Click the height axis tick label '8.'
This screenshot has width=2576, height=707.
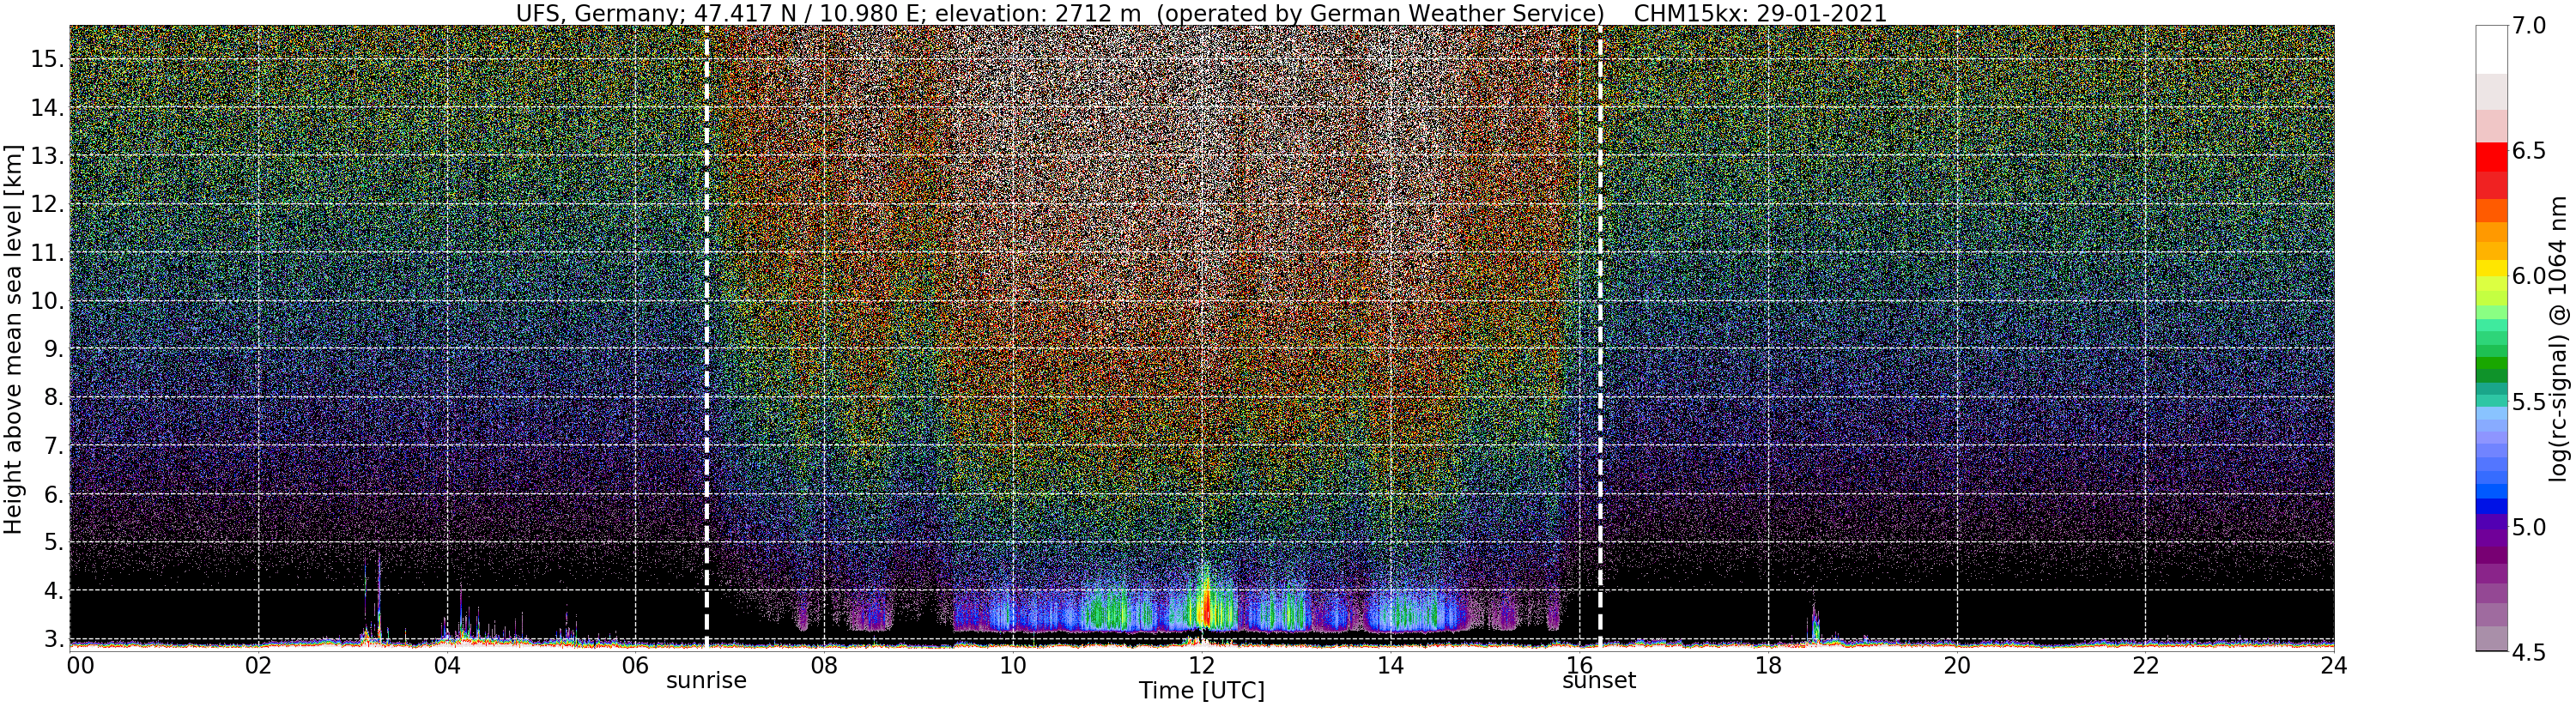[x=53, y=397]
